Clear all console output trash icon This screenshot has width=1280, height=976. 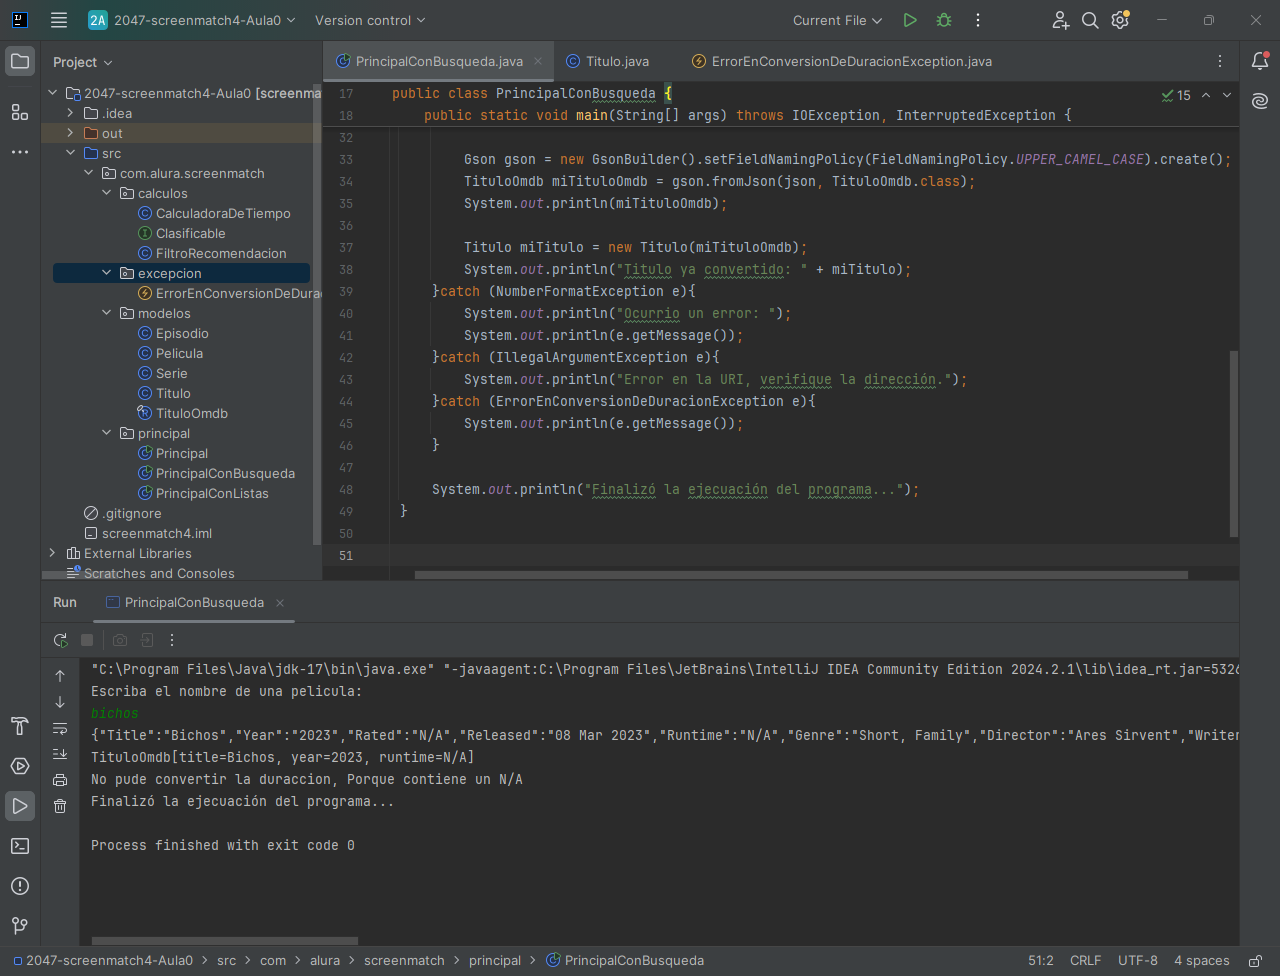pyautogui.click(x=60, y=806)
